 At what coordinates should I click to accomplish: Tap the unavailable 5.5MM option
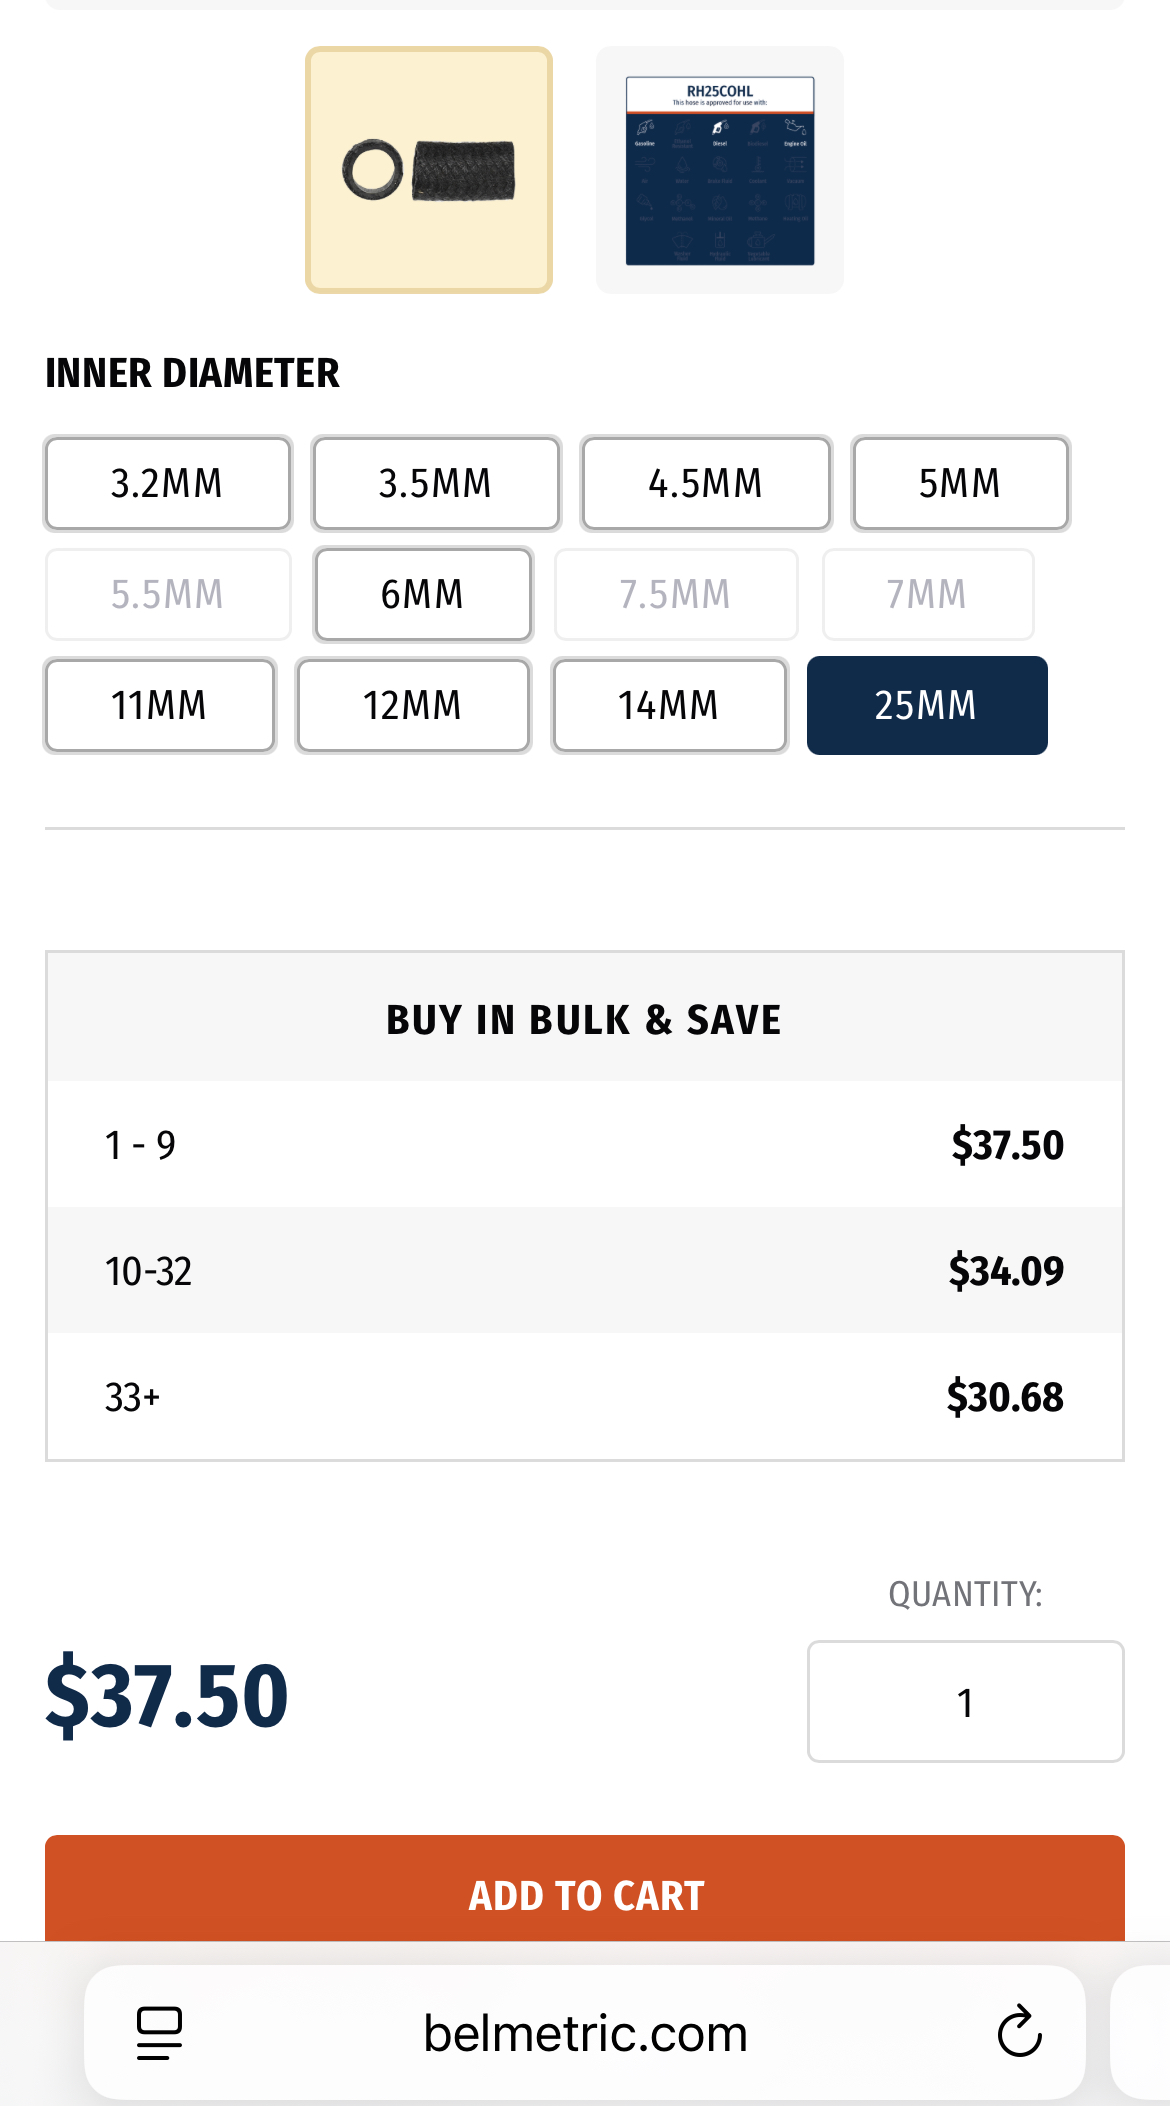click(168, 595)
